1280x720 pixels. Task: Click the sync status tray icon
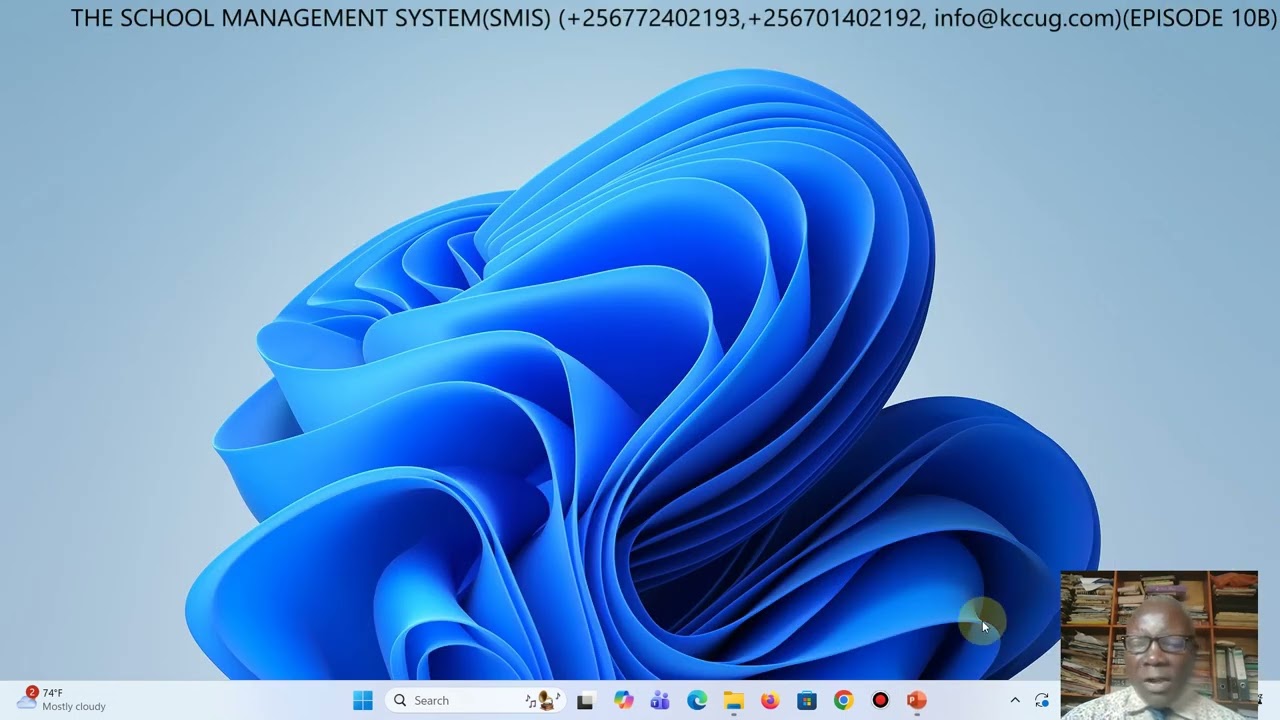(x=1042, y=701)
